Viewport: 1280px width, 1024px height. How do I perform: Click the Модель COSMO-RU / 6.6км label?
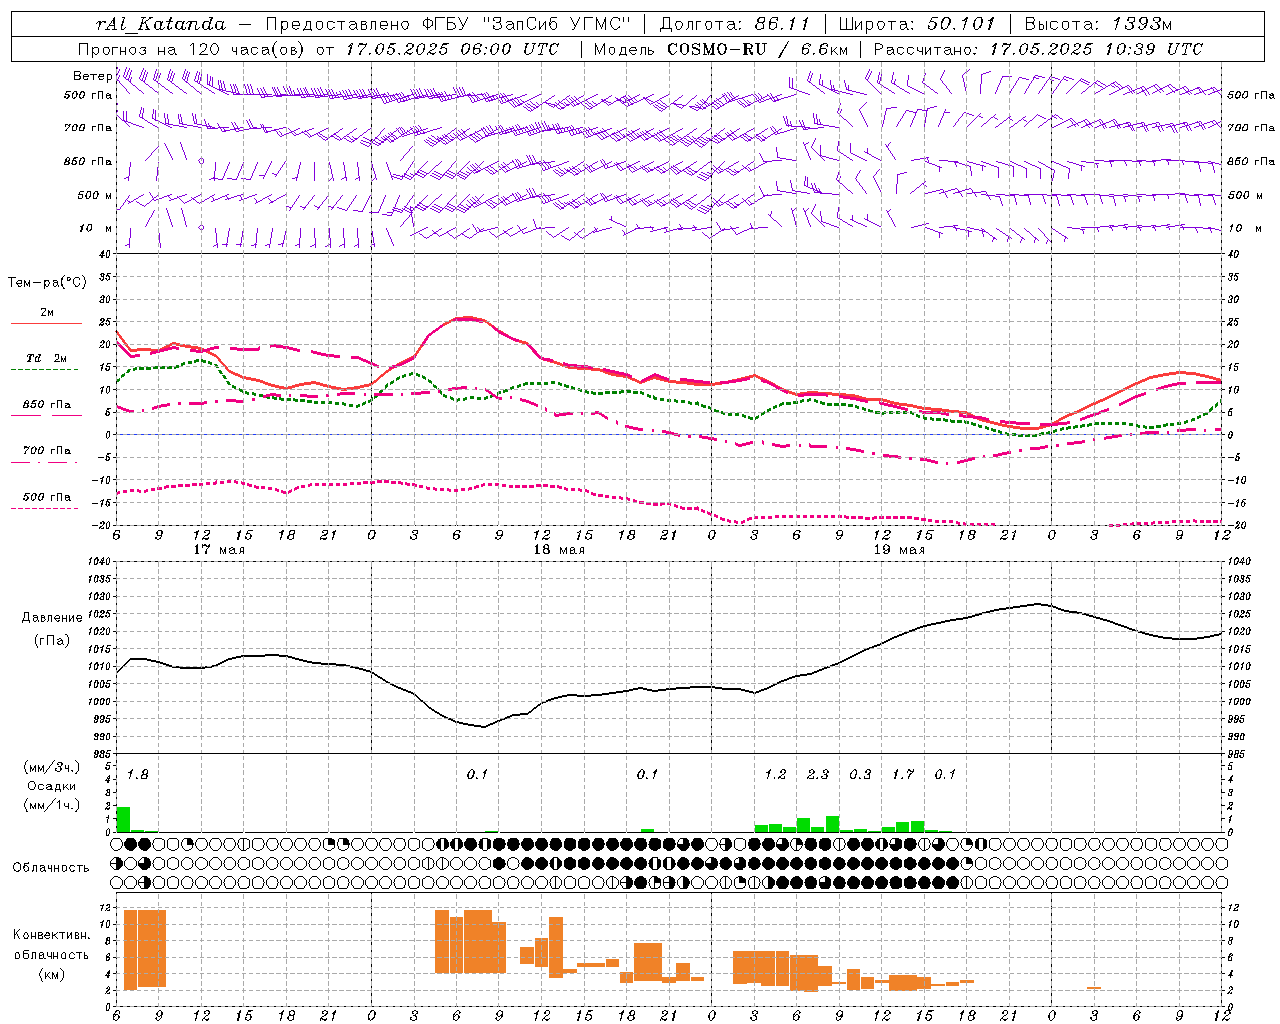[x=721, y=49]
